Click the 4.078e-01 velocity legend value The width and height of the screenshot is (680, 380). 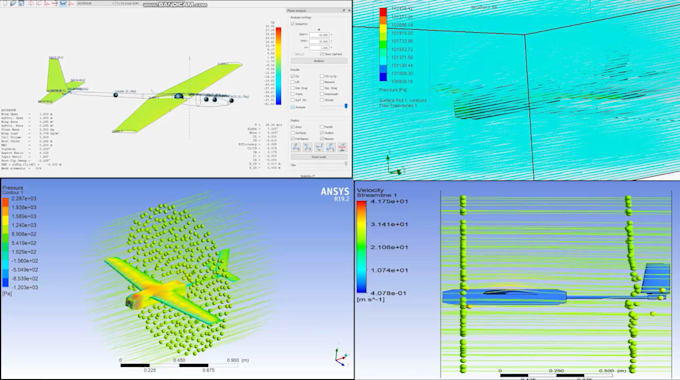coord(389,293)
